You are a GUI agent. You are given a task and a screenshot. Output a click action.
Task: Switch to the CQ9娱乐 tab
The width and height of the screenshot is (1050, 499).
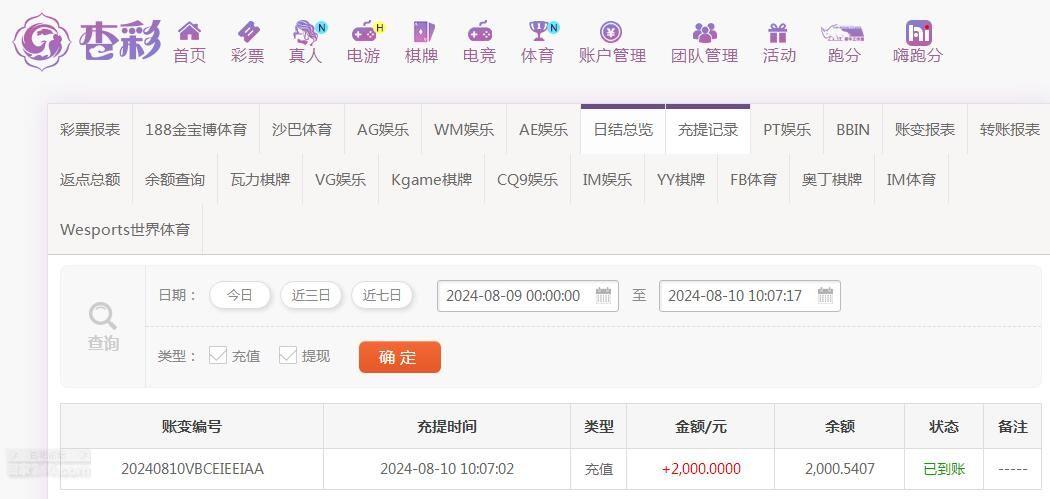pyautogui.click(x=528, y=180)
